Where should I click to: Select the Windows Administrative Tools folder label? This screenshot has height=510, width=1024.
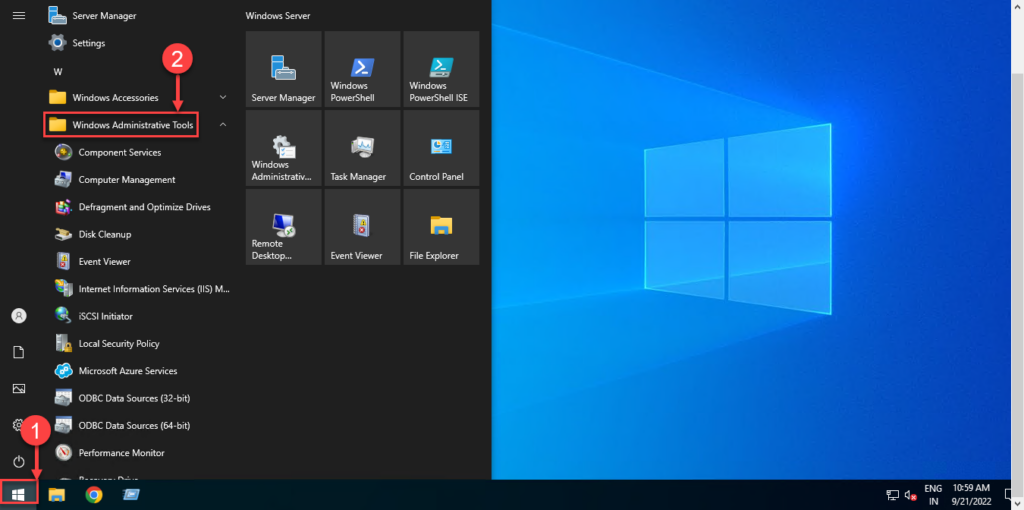pos(133,125)
